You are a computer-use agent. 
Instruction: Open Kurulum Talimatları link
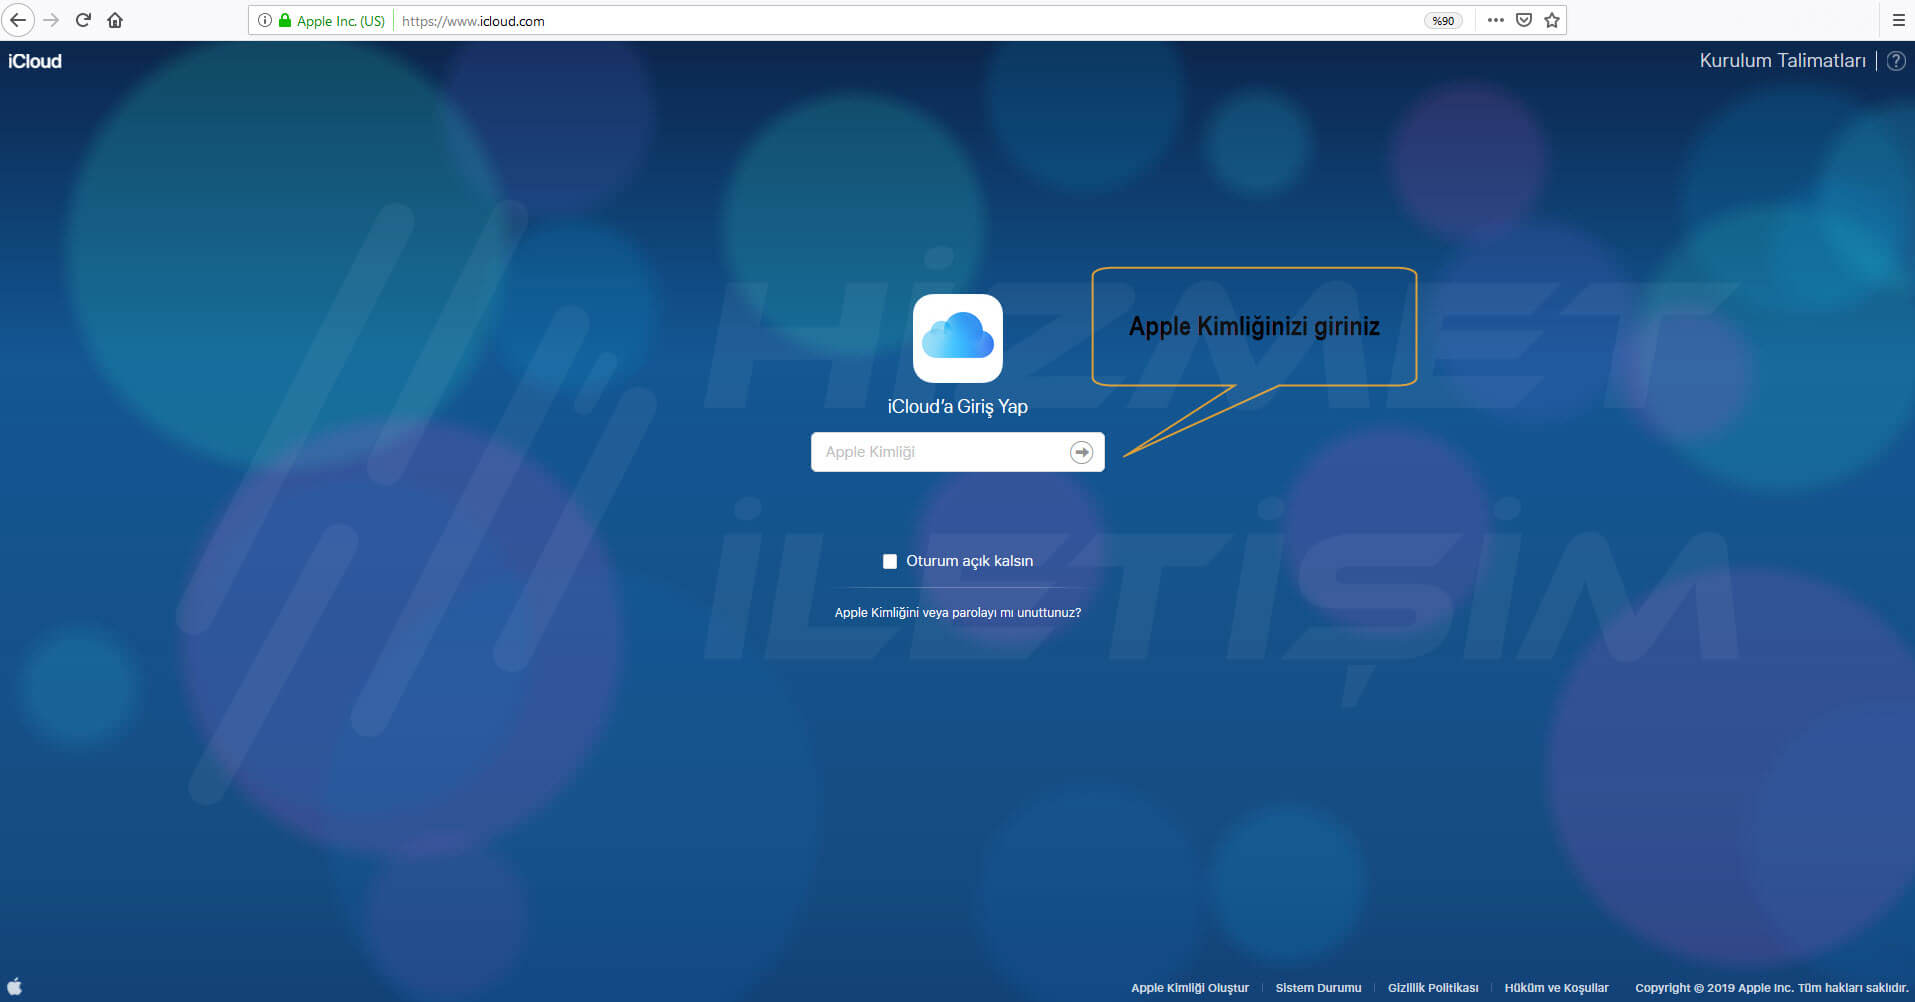1782,61
